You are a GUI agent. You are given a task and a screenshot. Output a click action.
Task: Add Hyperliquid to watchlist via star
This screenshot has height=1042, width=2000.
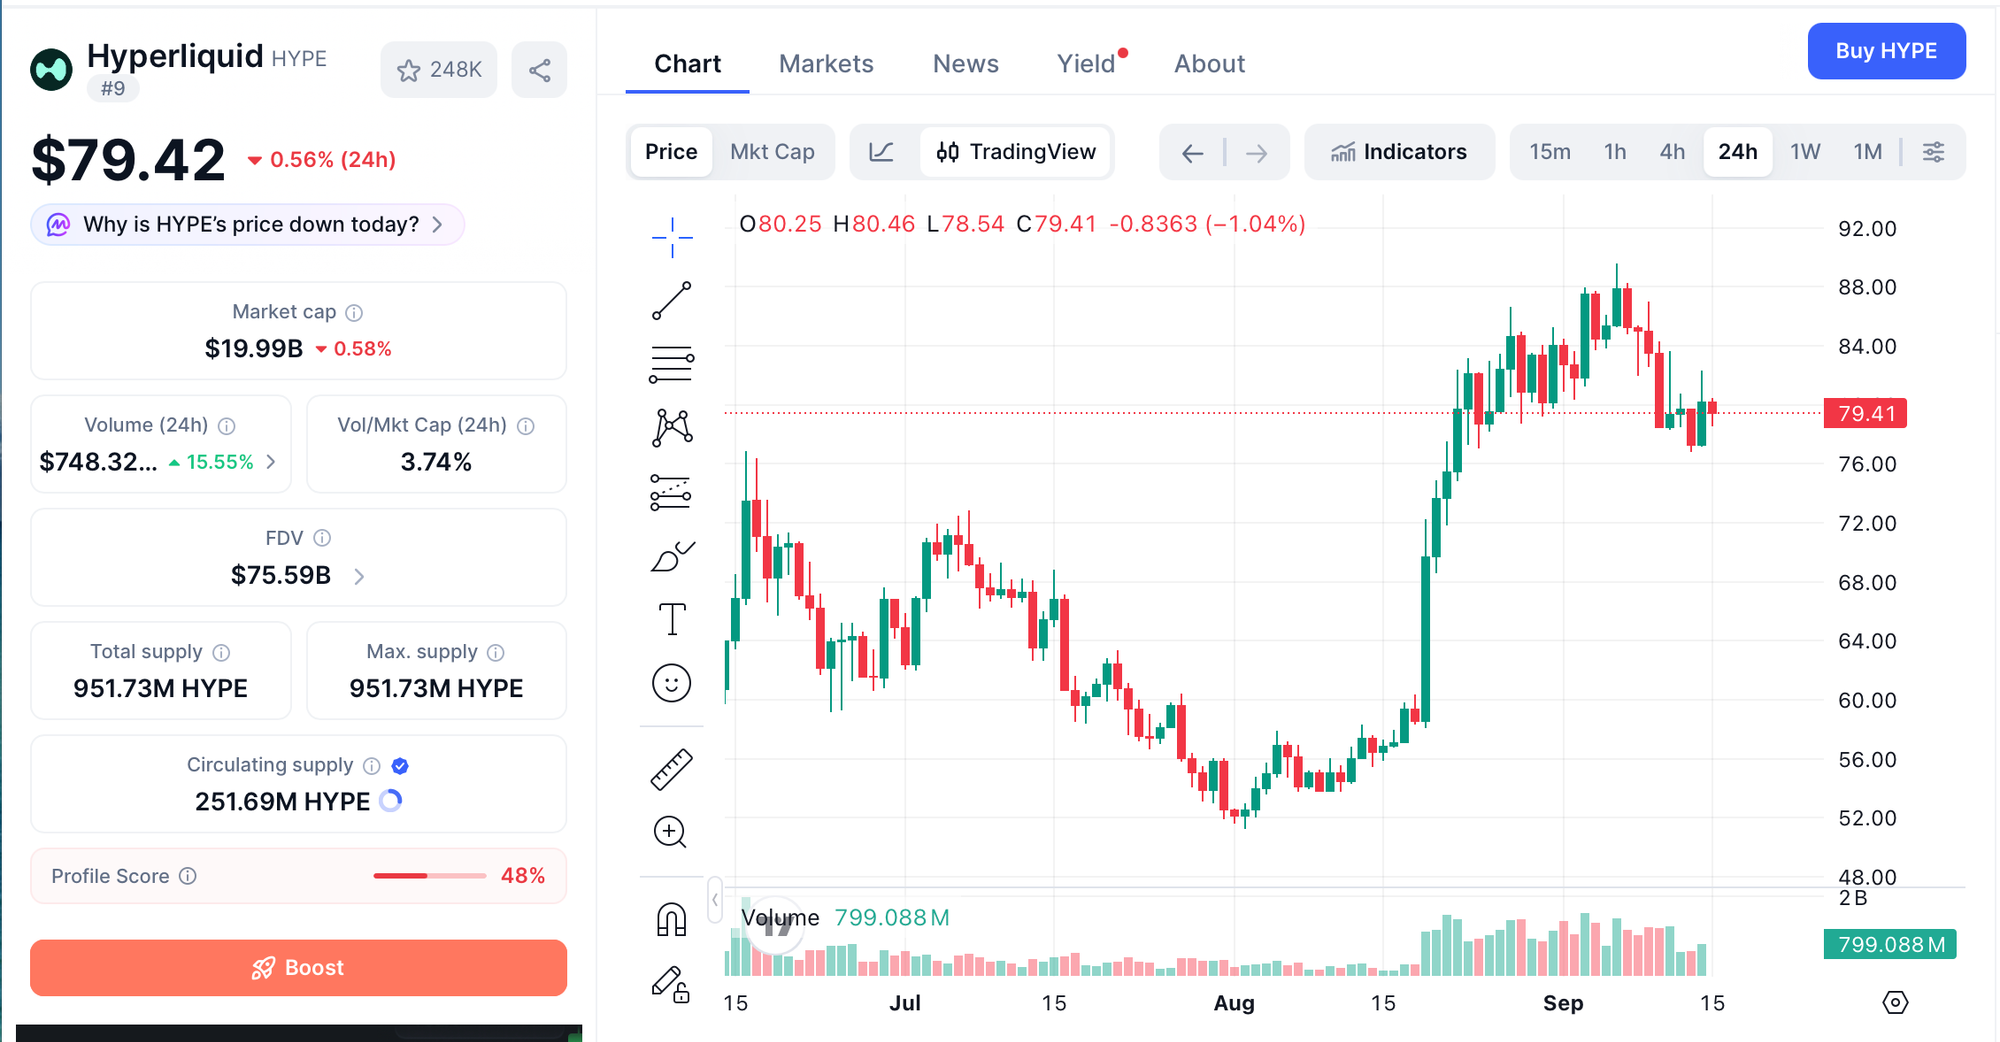tap(439, 70)
